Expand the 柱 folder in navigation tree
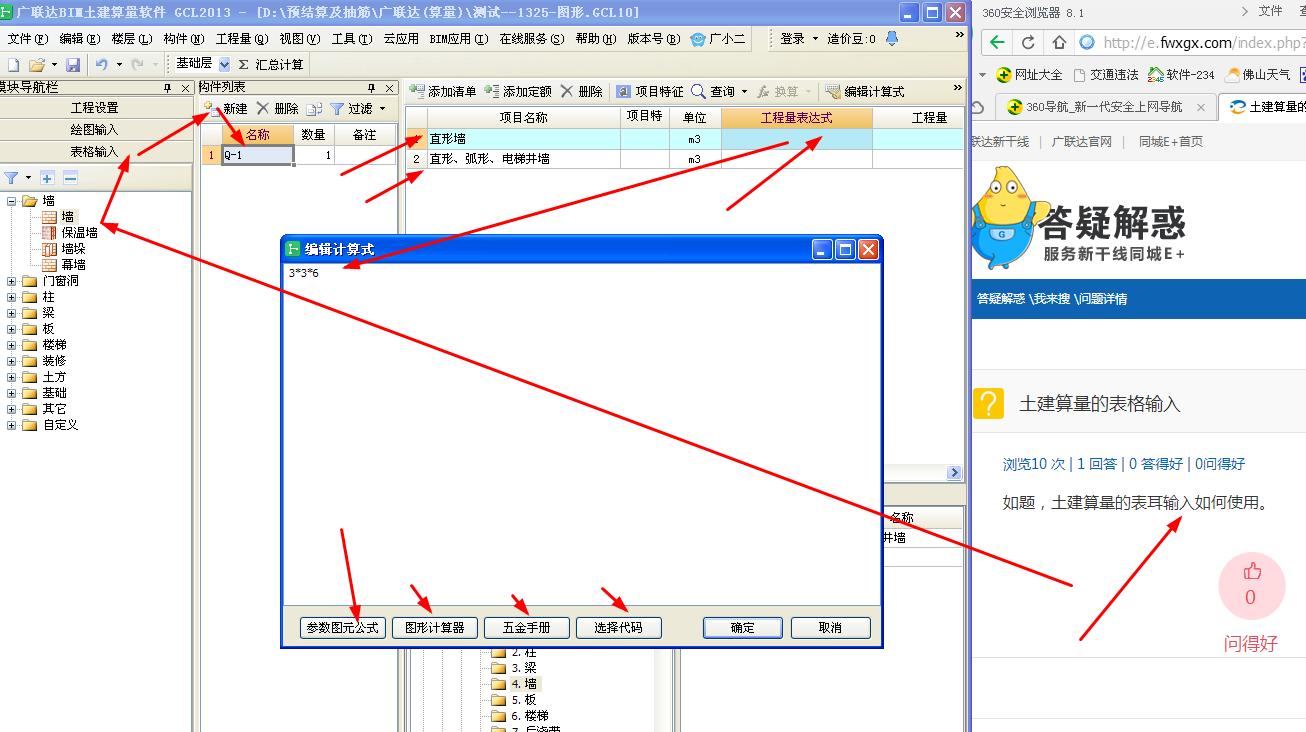Image resolution: width=1306 pixels, height=732 pixels. click(x=12, y=297)
